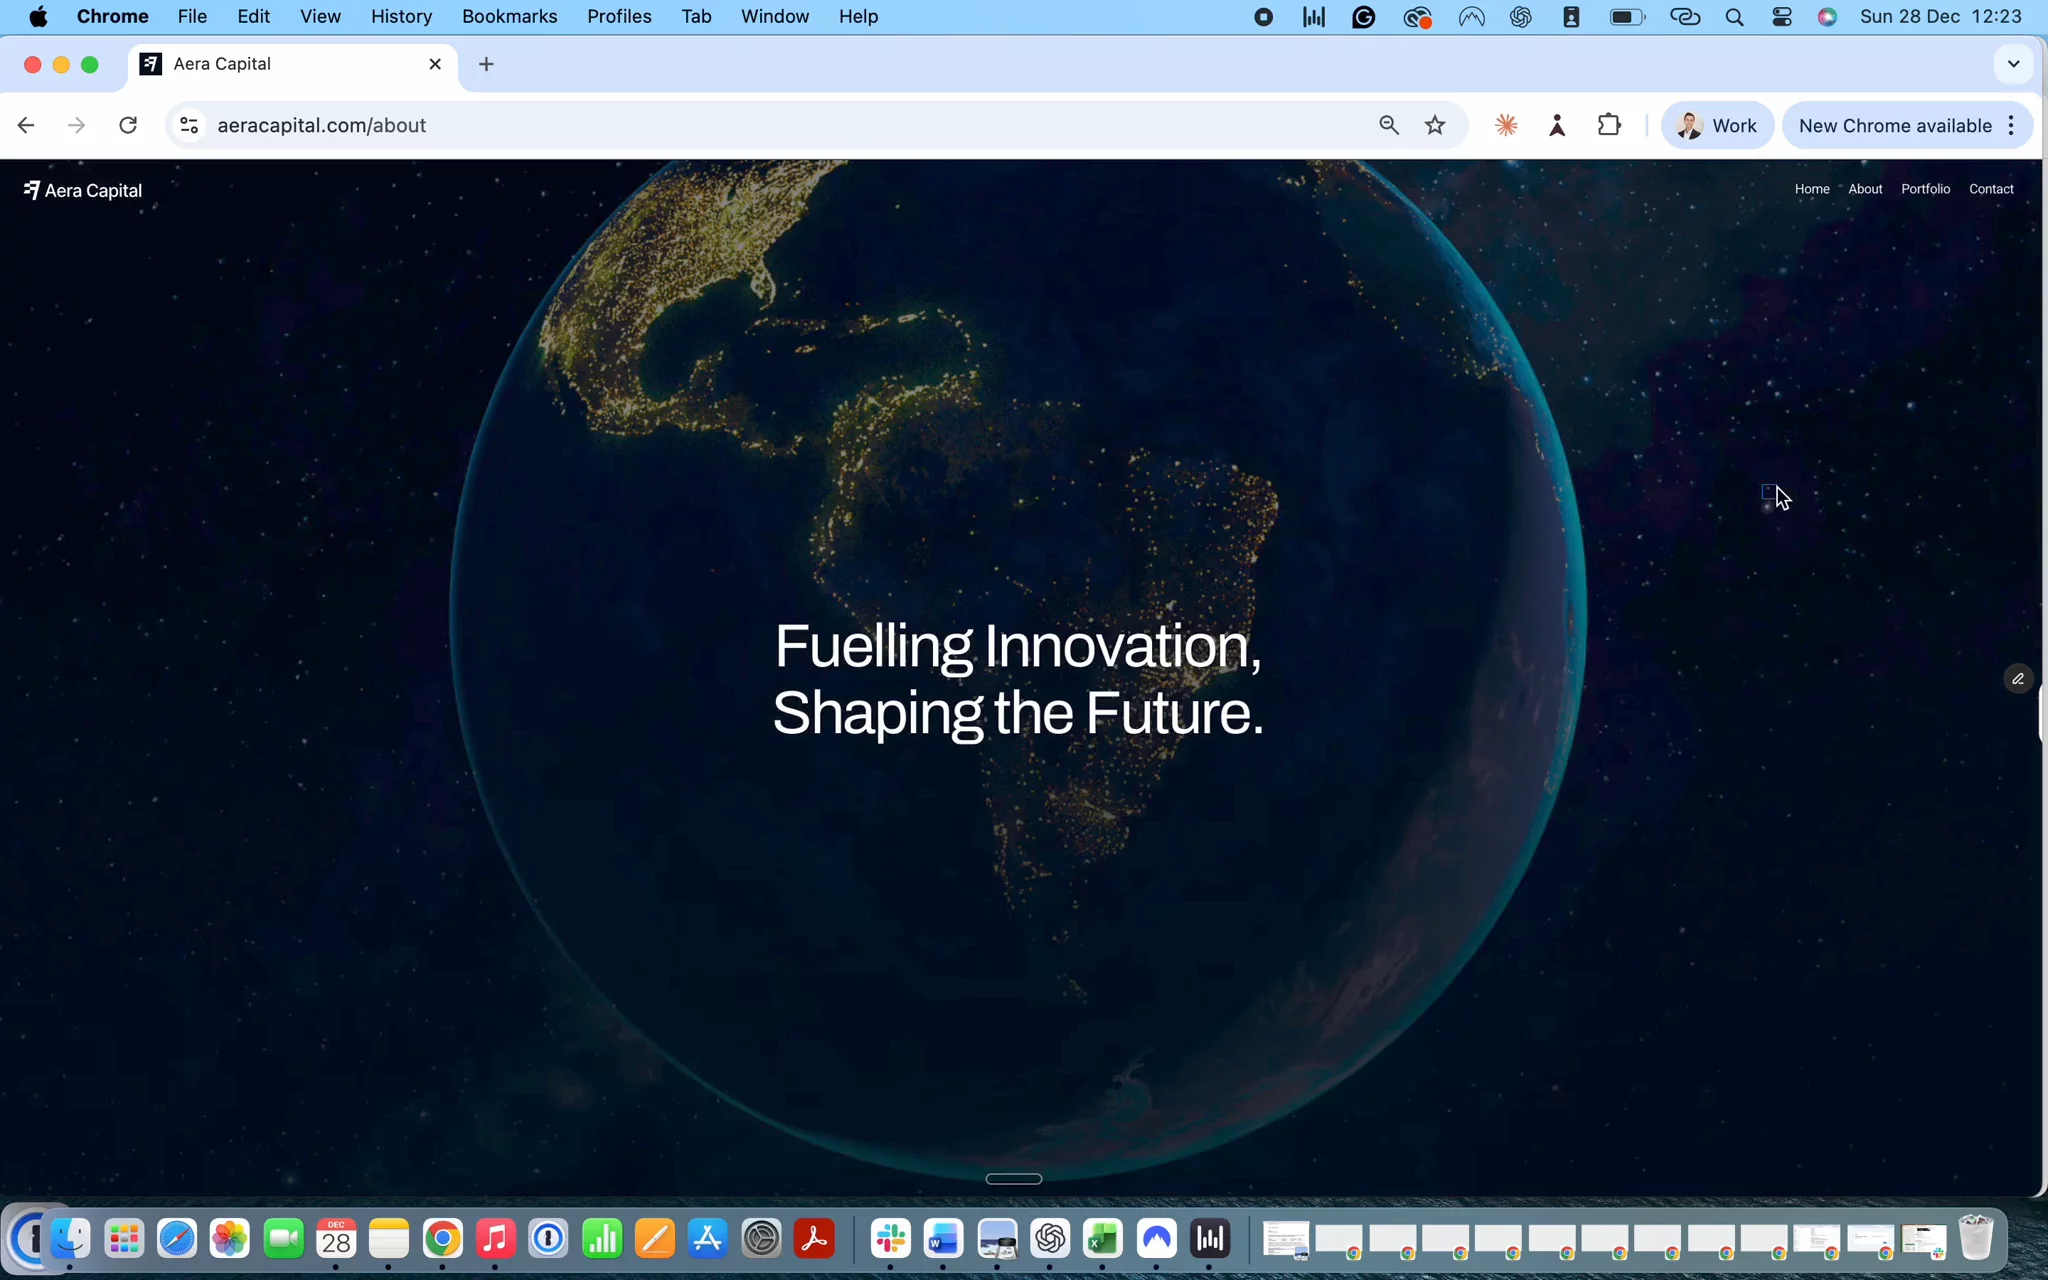
Task: Bookmark this page with the star icon
Action: click(1435, 125)
